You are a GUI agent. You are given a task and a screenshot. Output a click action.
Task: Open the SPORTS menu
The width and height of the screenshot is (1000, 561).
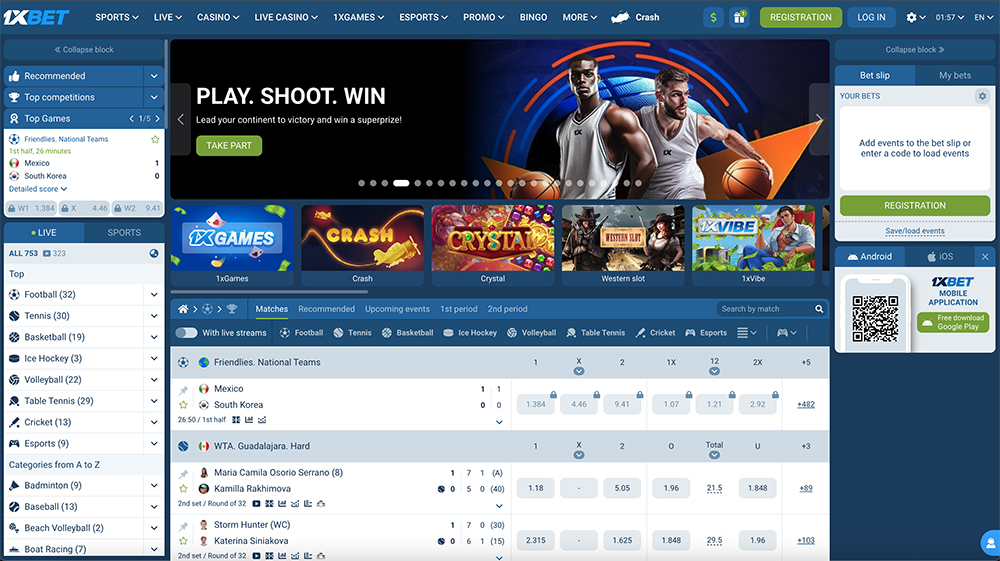[x=117, y=17]
